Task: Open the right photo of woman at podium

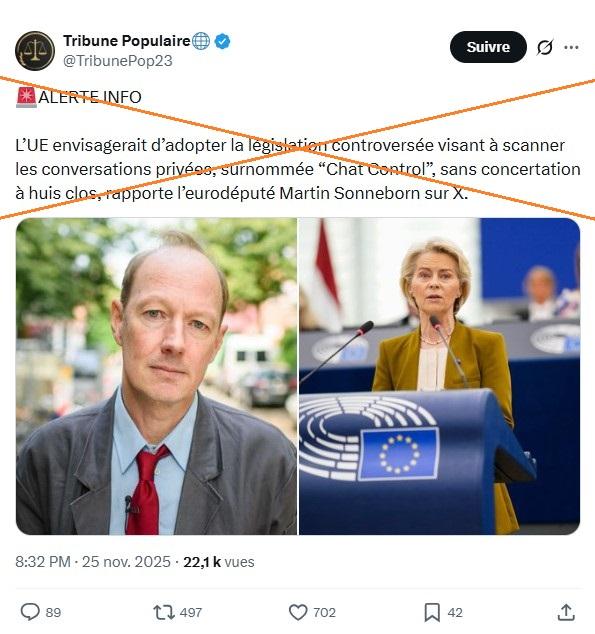Action: click(439, 376)
